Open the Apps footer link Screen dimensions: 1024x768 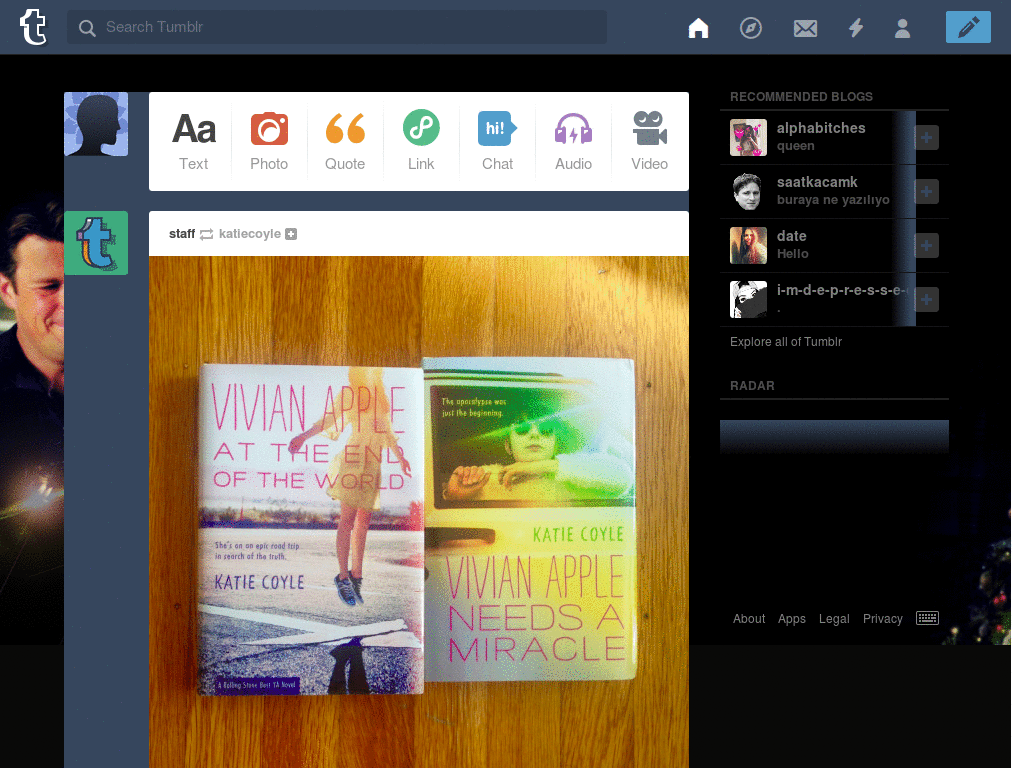click(792, 618)
